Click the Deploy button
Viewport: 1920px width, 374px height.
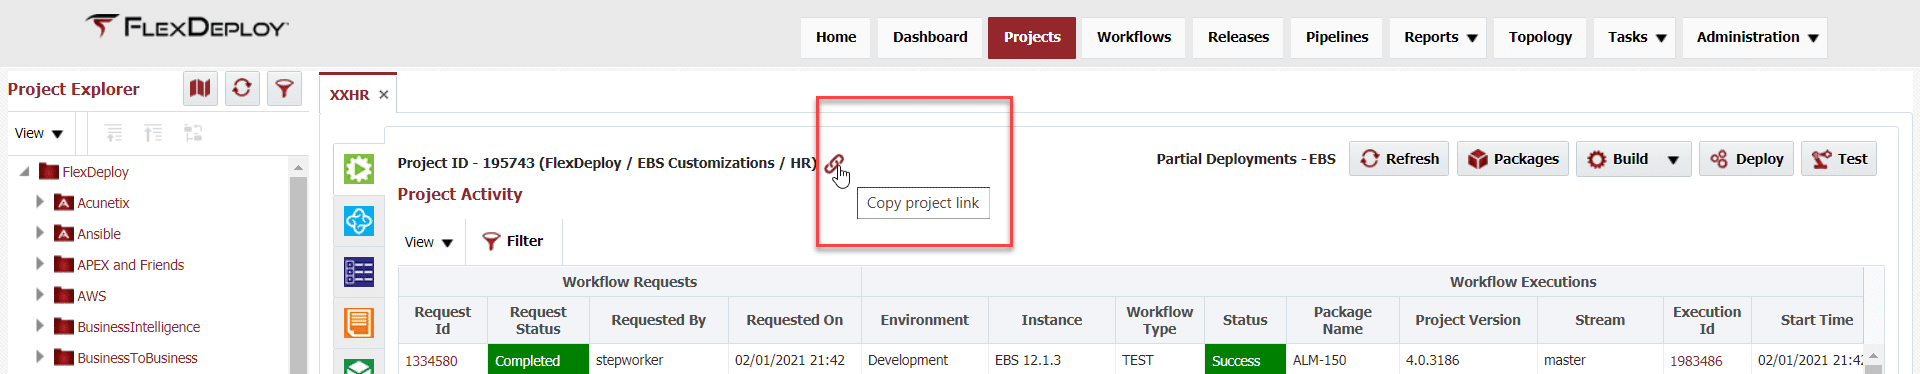tap(1747, 159)
